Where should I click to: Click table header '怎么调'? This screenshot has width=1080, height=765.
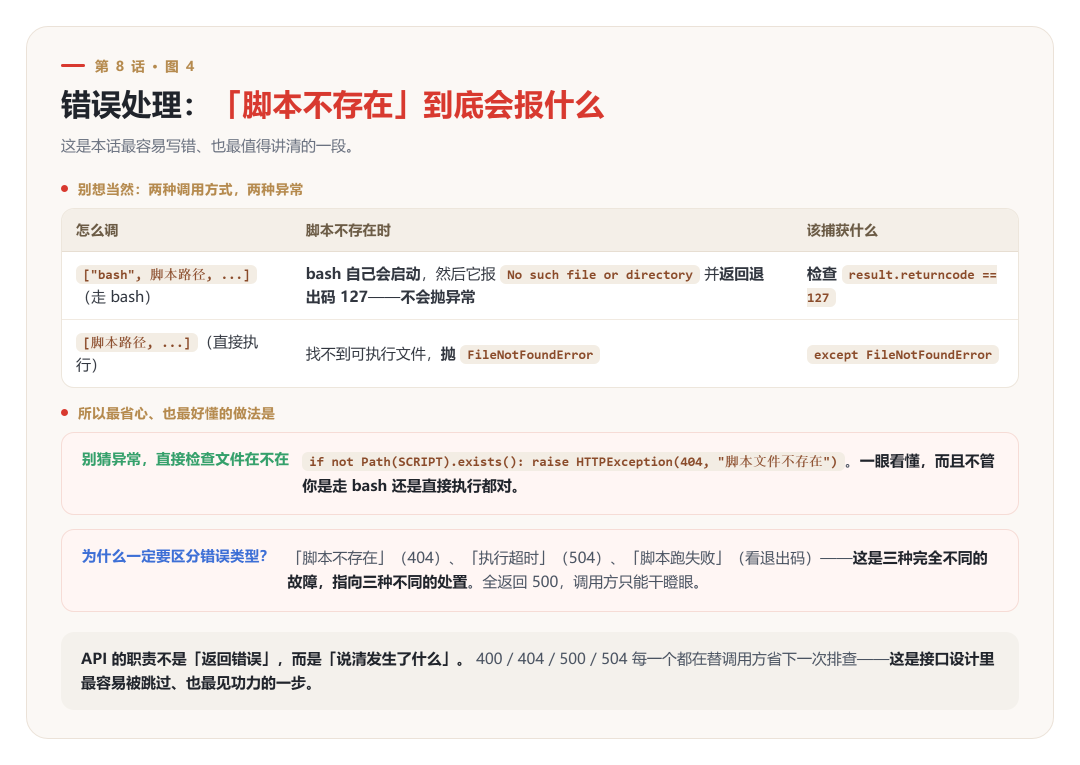click(x=97, y=230)
